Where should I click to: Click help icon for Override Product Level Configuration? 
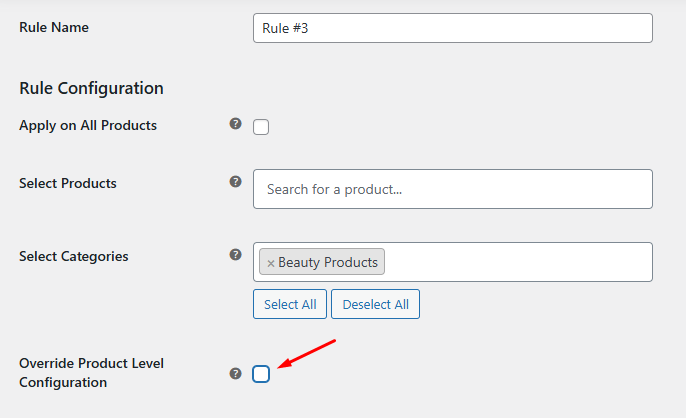point(236,373)
